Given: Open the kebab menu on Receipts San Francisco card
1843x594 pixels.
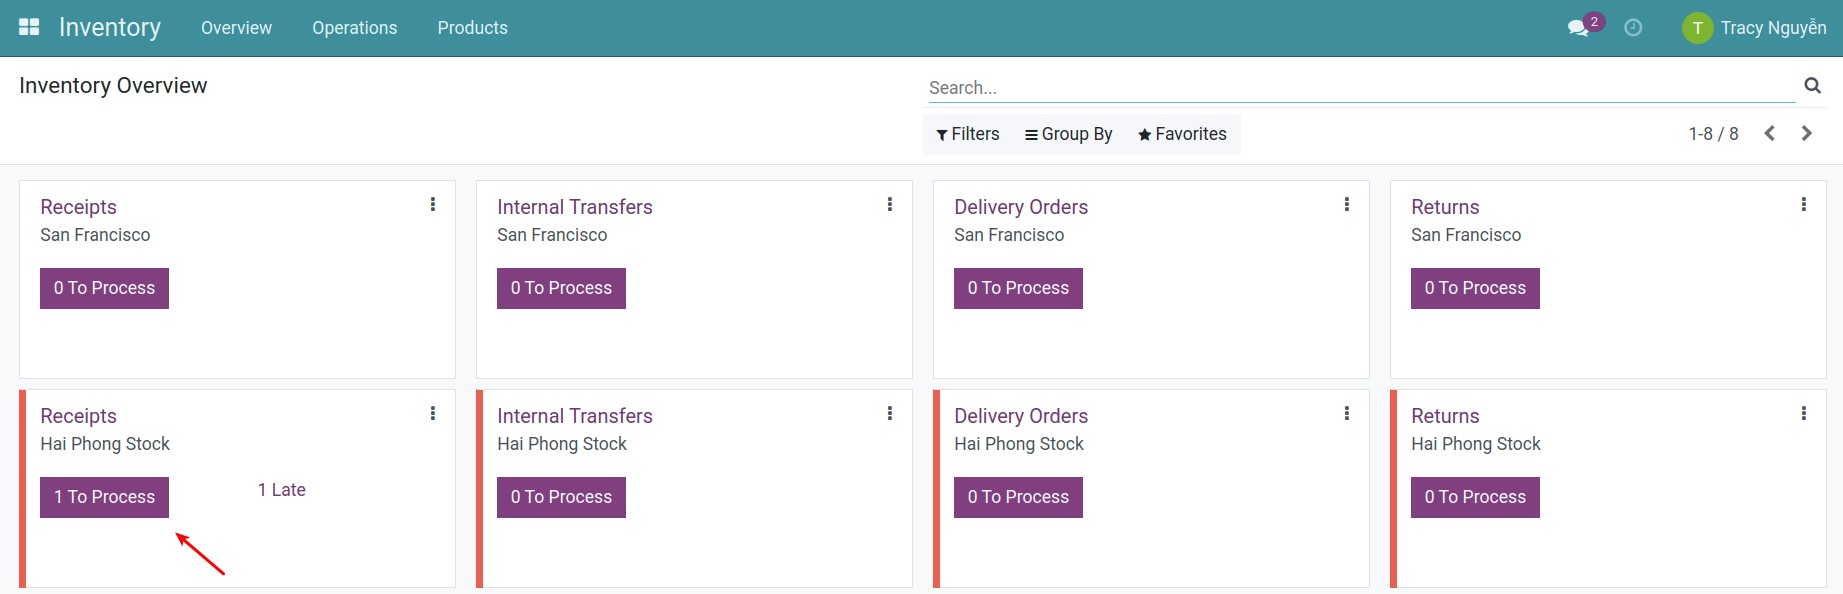Looking at the screenshot, I should 433,203.
